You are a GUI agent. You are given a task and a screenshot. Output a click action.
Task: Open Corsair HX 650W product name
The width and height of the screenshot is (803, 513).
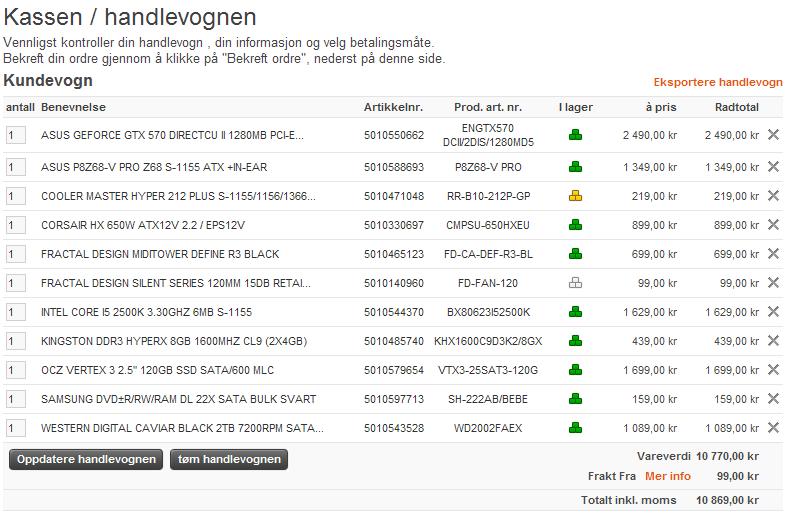[143, 225]
